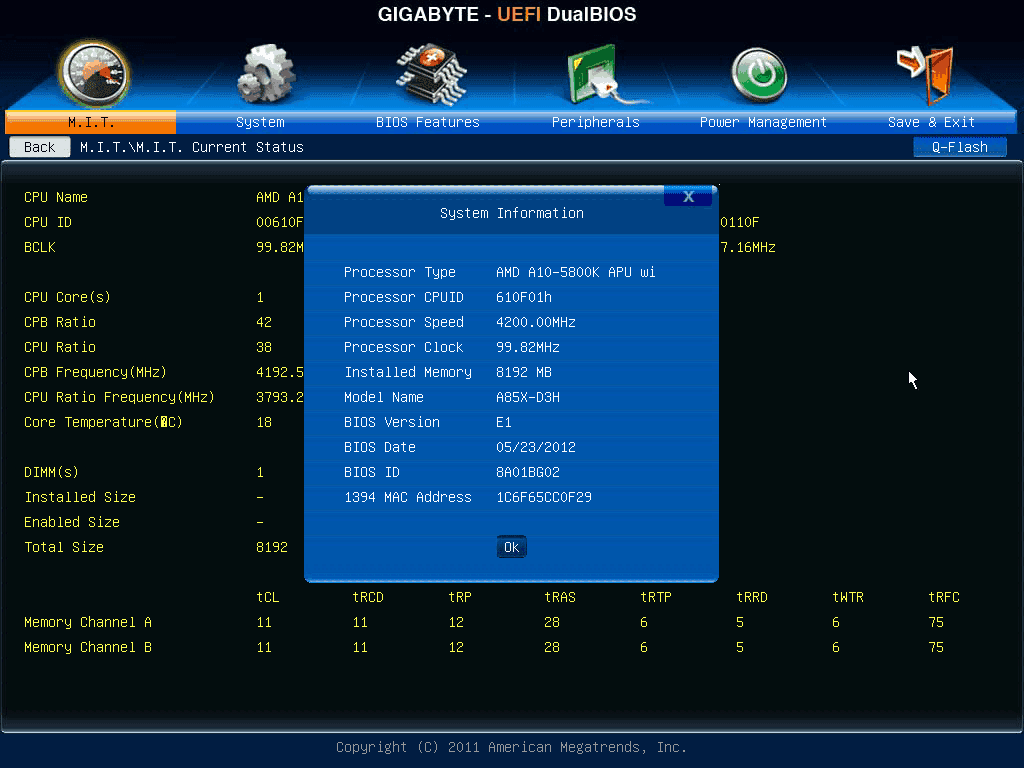Click the Processor Speed value 4200.00MHz
Screen dimensions: 1024x768
536,322
